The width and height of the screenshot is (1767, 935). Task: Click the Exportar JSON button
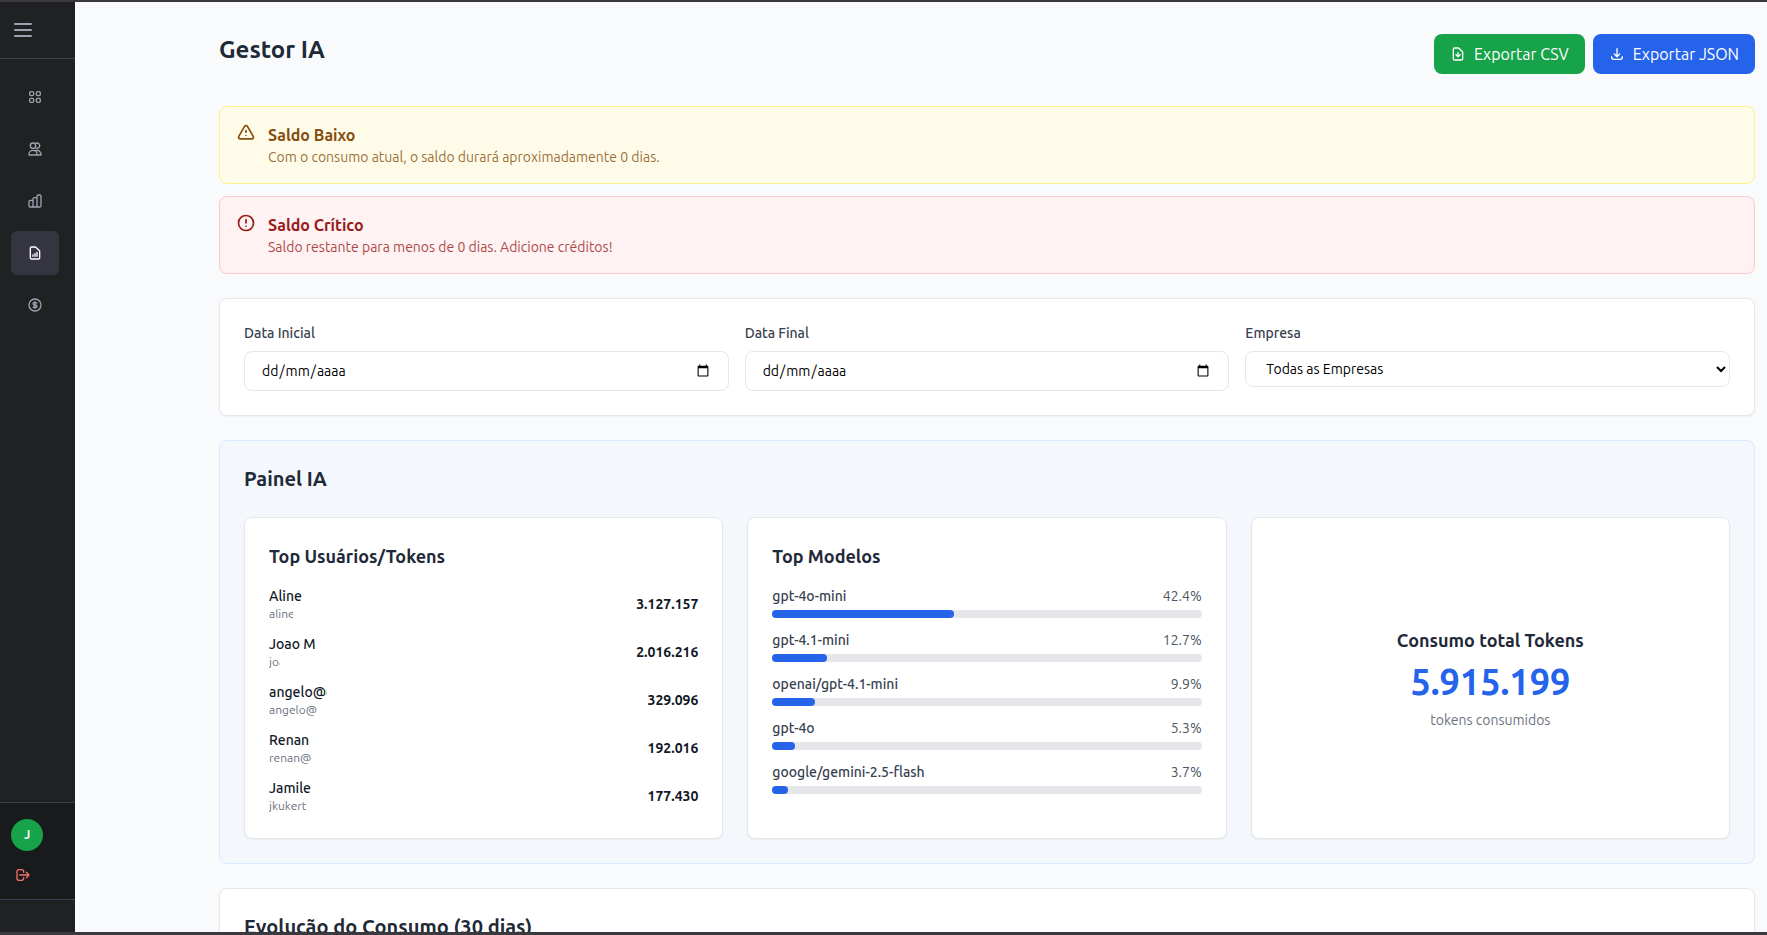1673,54
